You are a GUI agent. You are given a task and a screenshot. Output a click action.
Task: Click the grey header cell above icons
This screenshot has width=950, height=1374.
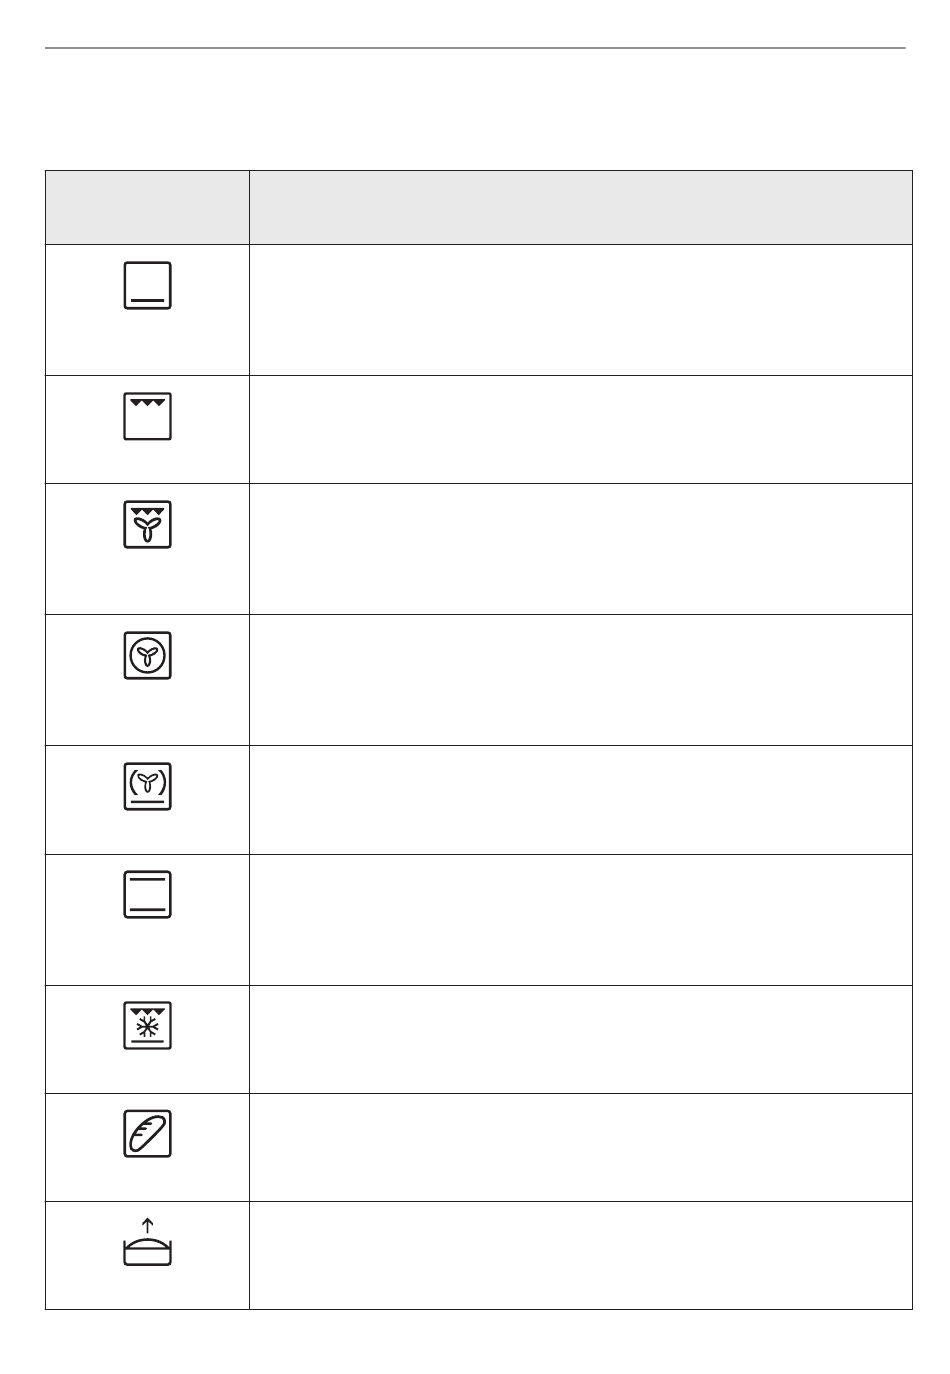[x=147, y=207]
